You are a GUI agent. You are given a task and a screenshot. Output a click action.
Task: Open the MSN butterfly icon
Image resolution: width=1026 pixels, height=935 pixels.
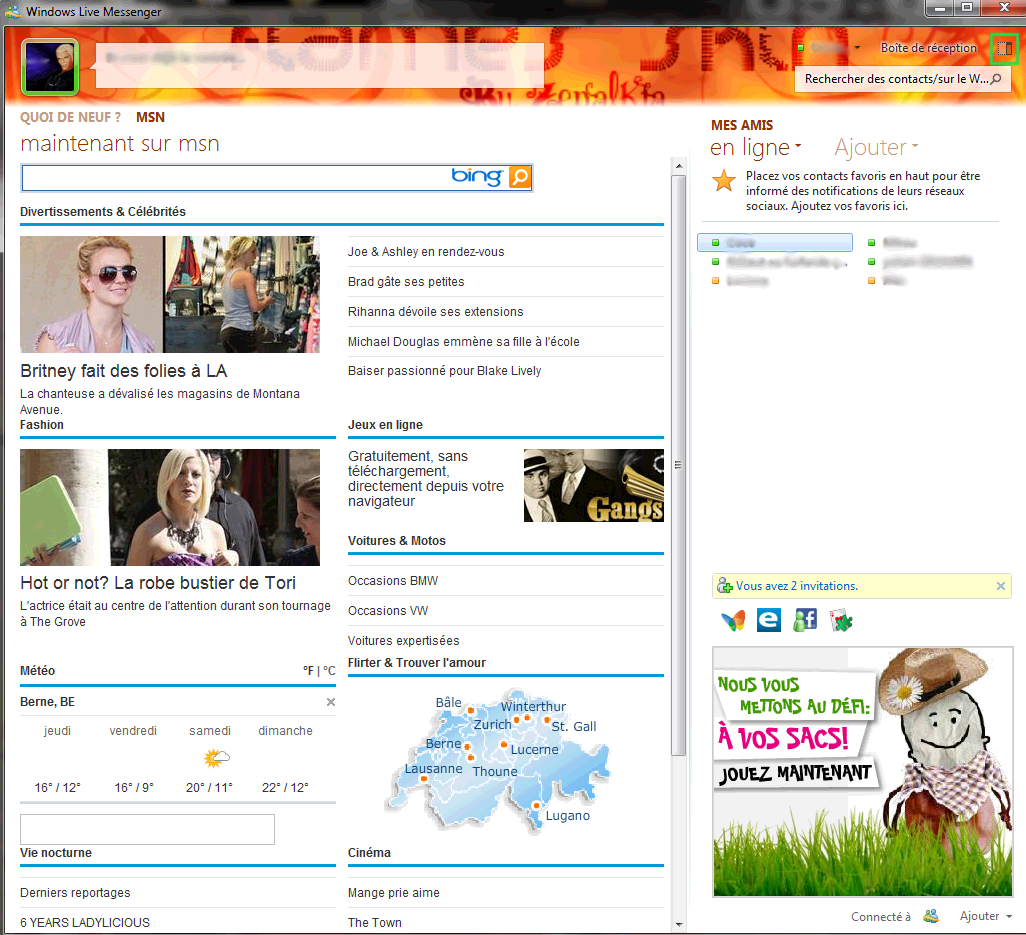(x=734, y=620)
